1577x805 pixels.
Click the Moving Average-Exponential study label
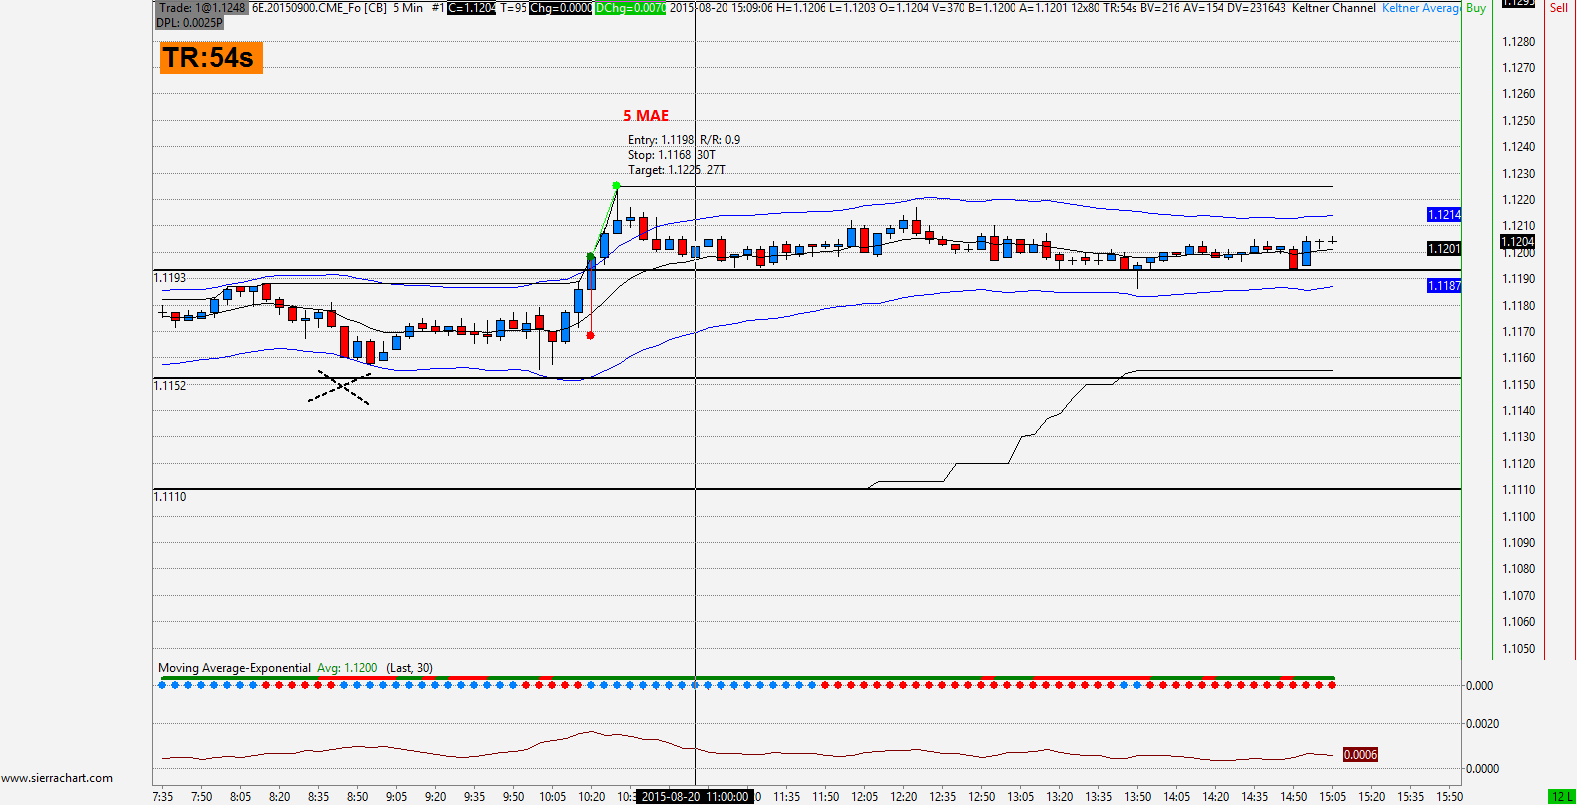tap(235, 668)
